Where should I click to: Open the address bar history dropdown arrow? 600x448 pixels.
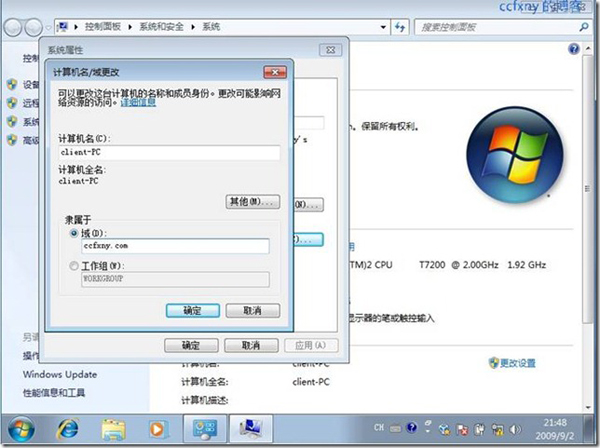pos(383,27)
